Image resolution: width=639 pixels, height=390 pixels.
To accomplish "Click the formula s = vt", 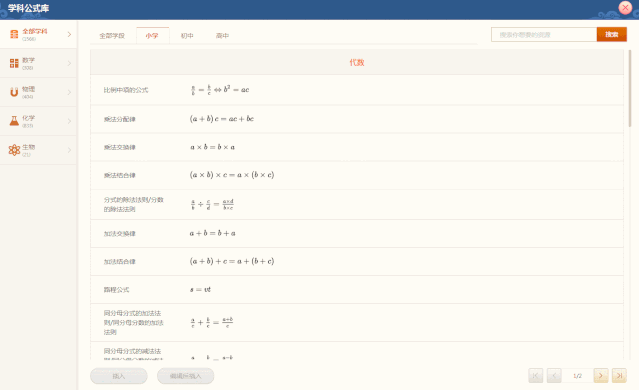I will tap(200, 290).
